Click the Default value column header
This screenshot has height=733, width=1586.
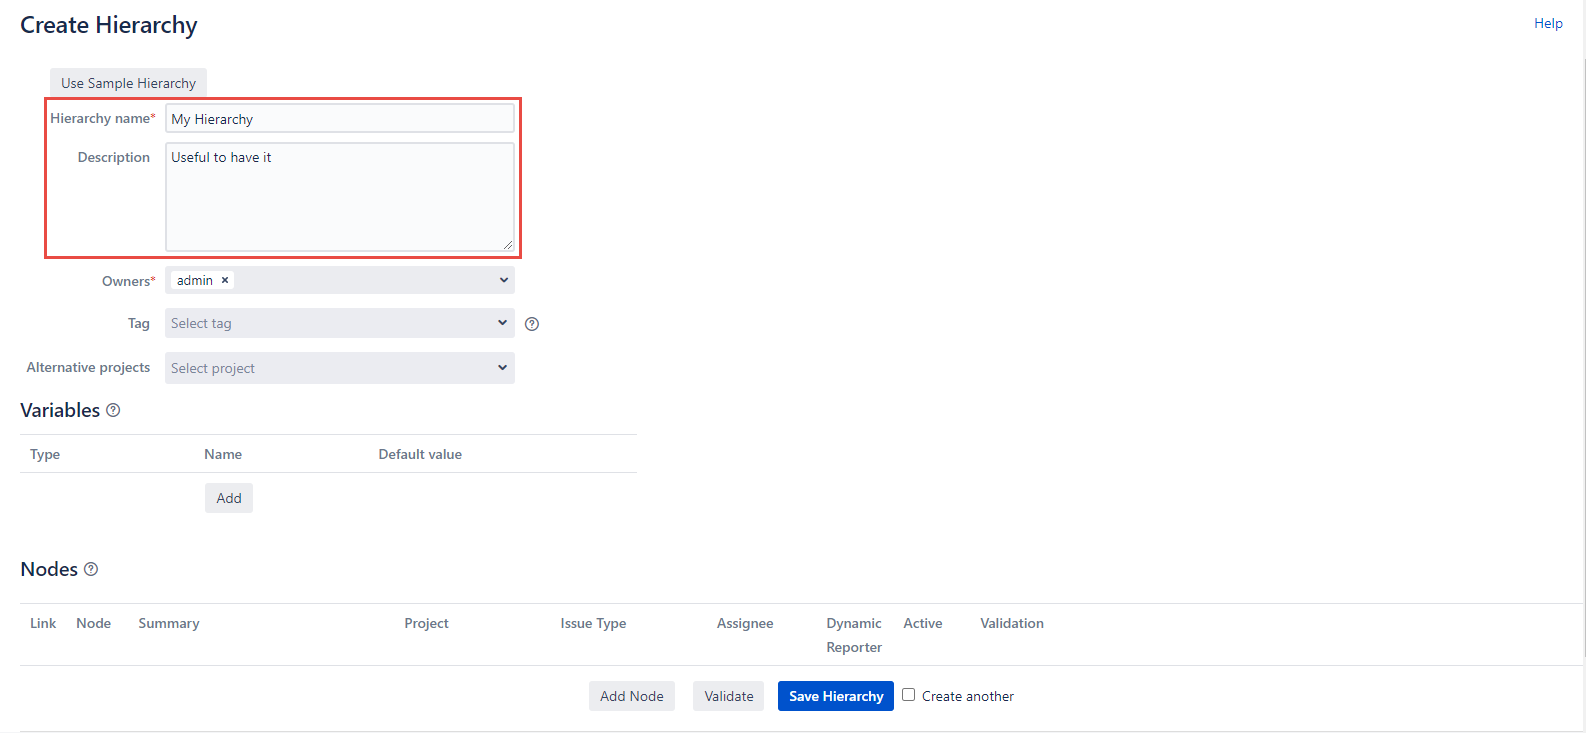(x=420, y=454)
